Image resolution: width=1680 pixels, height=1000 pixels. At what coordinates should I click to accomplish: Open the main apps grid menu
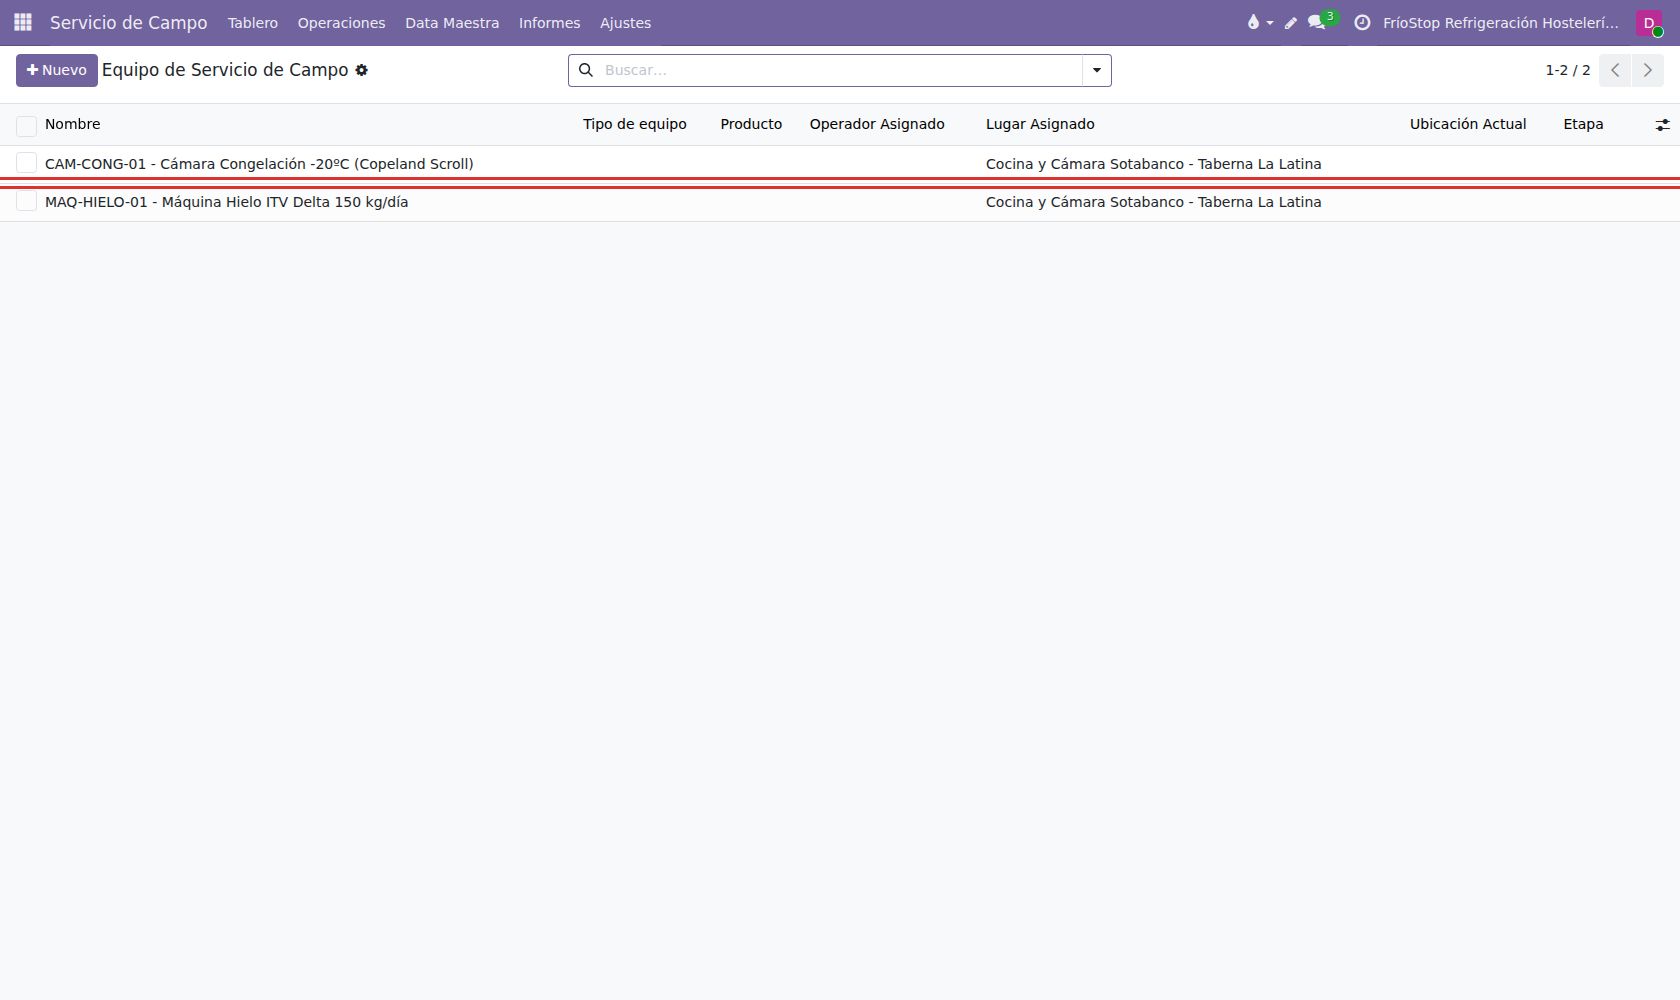click(x=23, y=22)
